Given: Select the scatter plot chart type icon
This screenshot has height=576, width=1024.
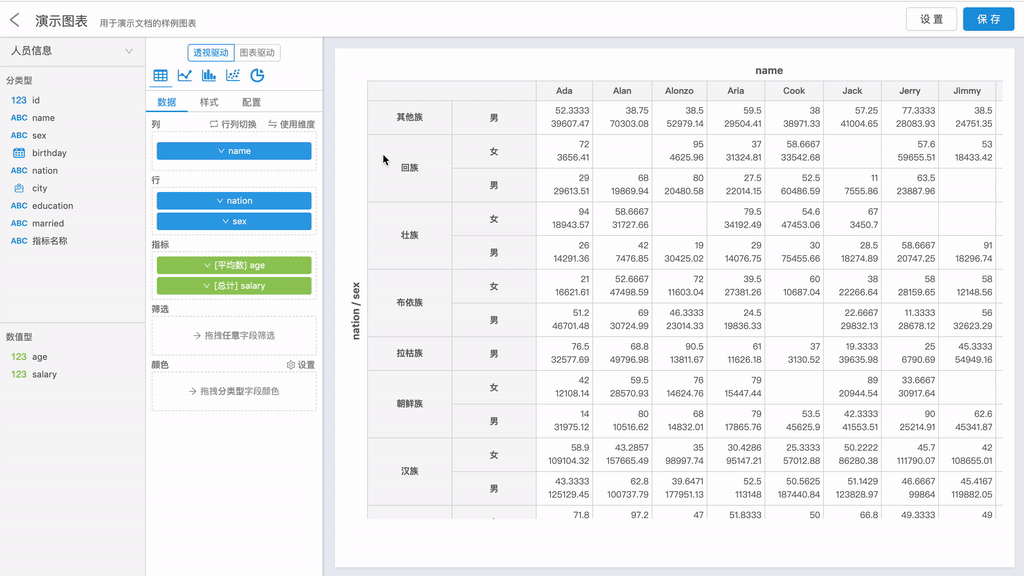Looking at the screenshot, I should coord(233,76).
